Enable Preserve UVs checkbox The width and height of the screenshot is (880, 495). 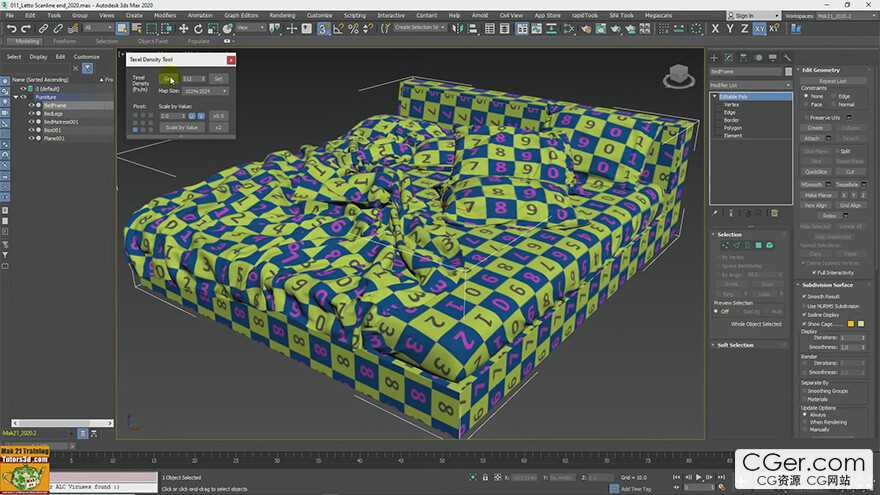[806, 117]
